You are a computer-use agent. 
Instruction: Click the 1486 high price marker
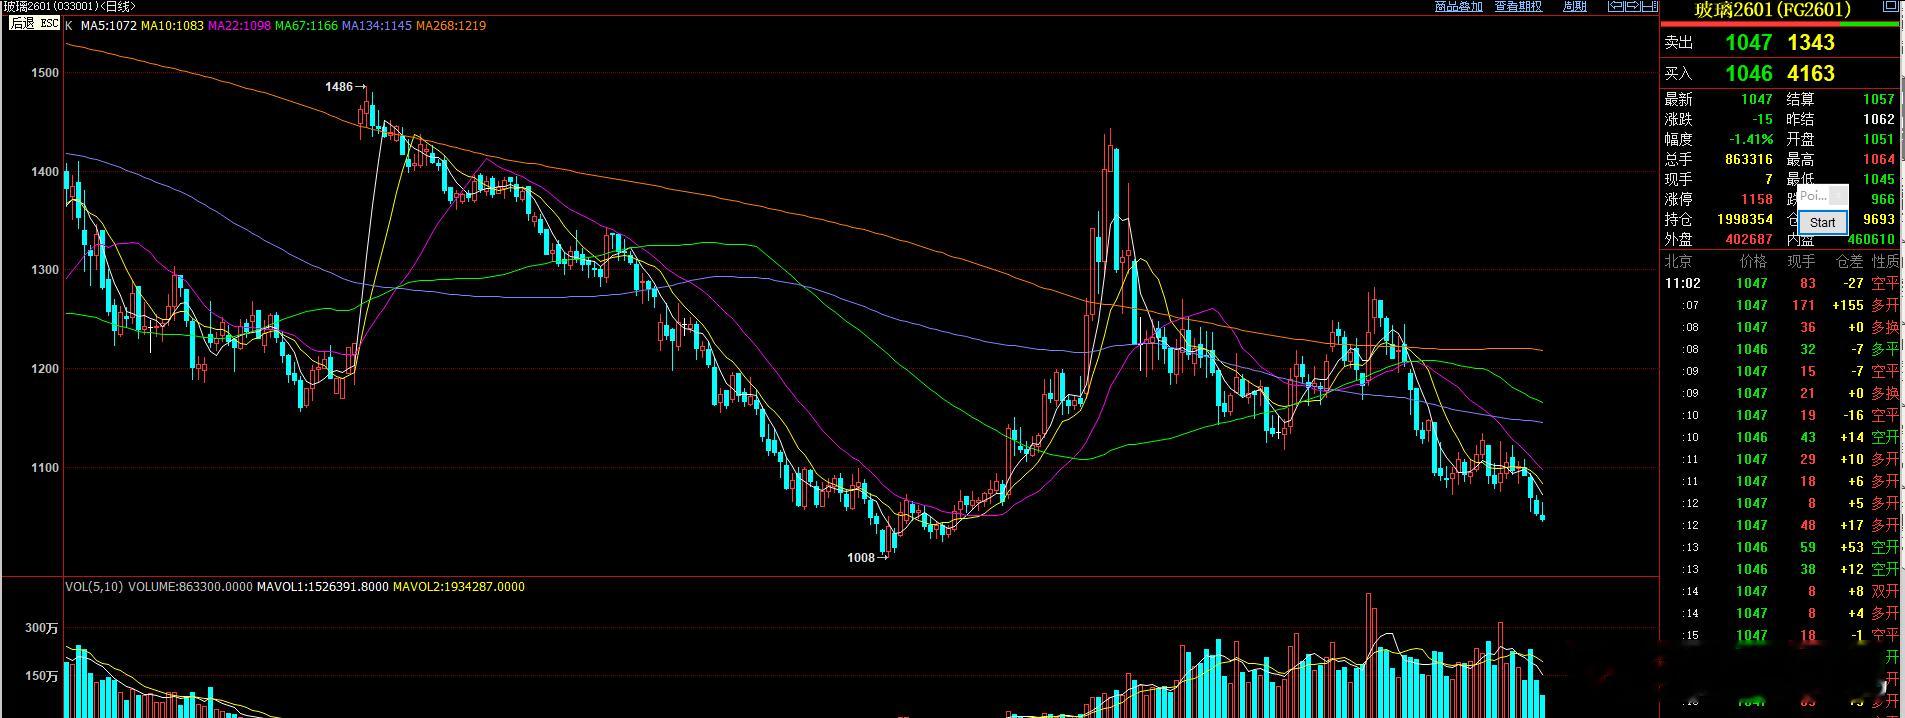[x=346, y=87]
